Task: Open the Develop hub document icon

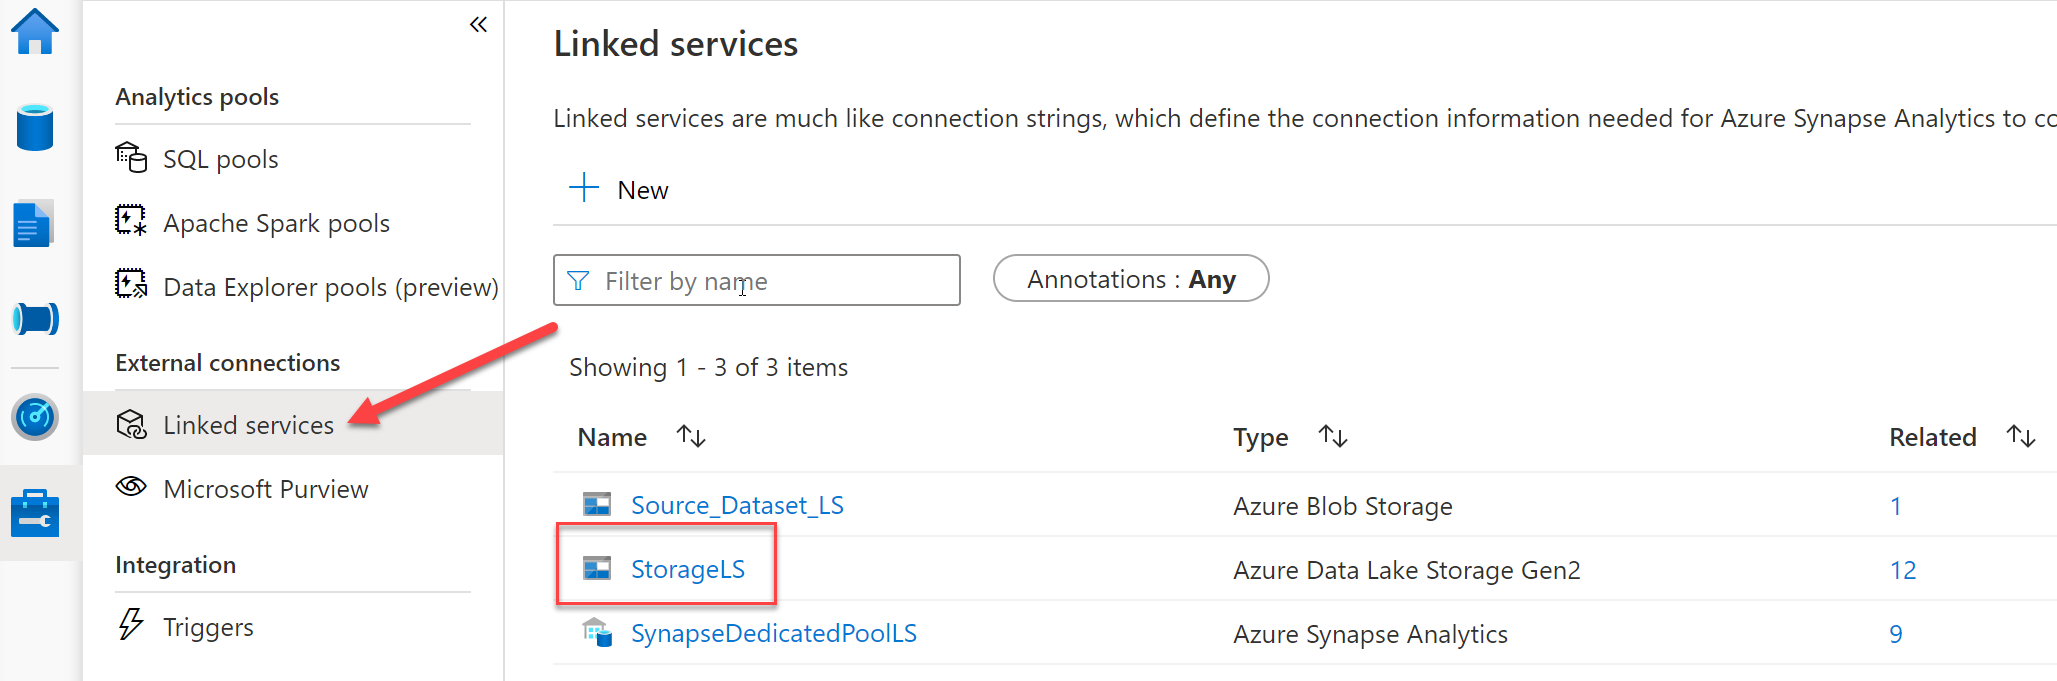Action: 33,223
